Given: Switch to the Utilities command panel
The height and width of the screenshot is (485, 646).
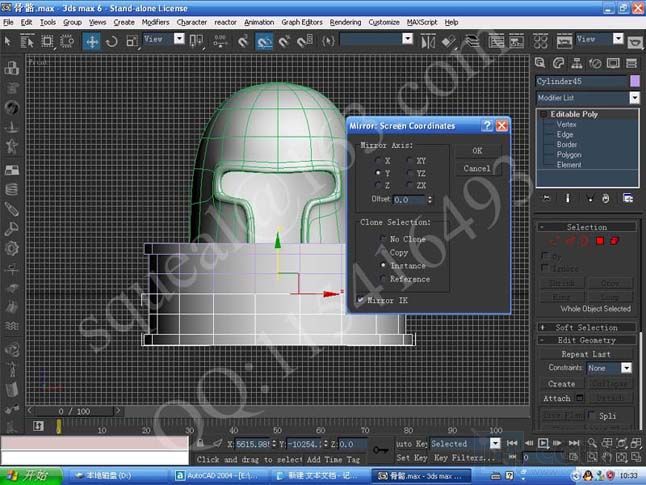Looking at the screenshot, I should pos(632,63).
